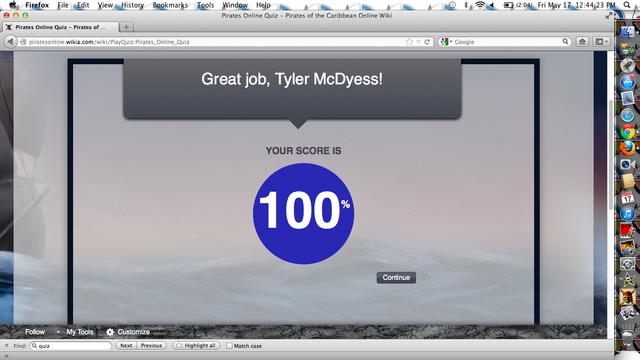This screenshot has width=640, height=360.
Task: Open a new tab with the plus icon
Action: (127, 27)
